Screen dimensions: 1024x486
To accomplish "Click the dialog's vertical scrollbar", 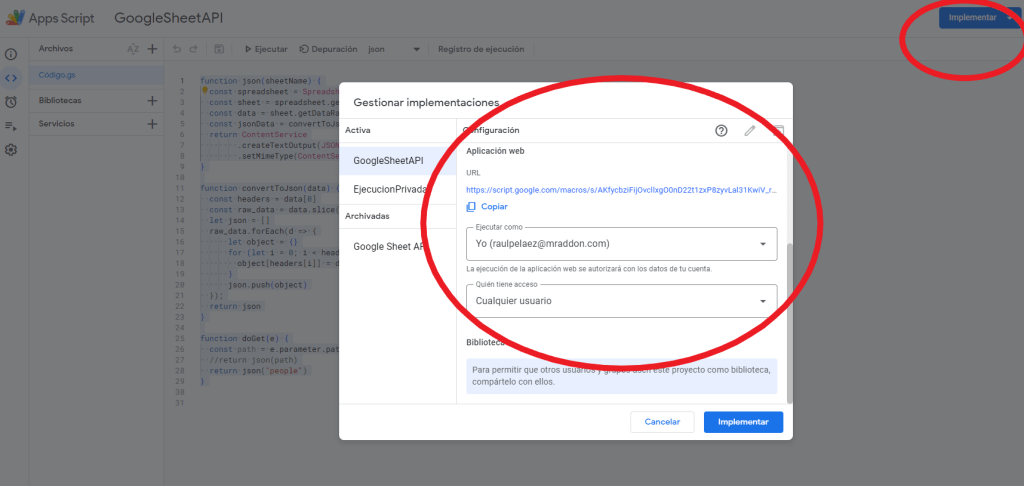I will coord(788,320).
